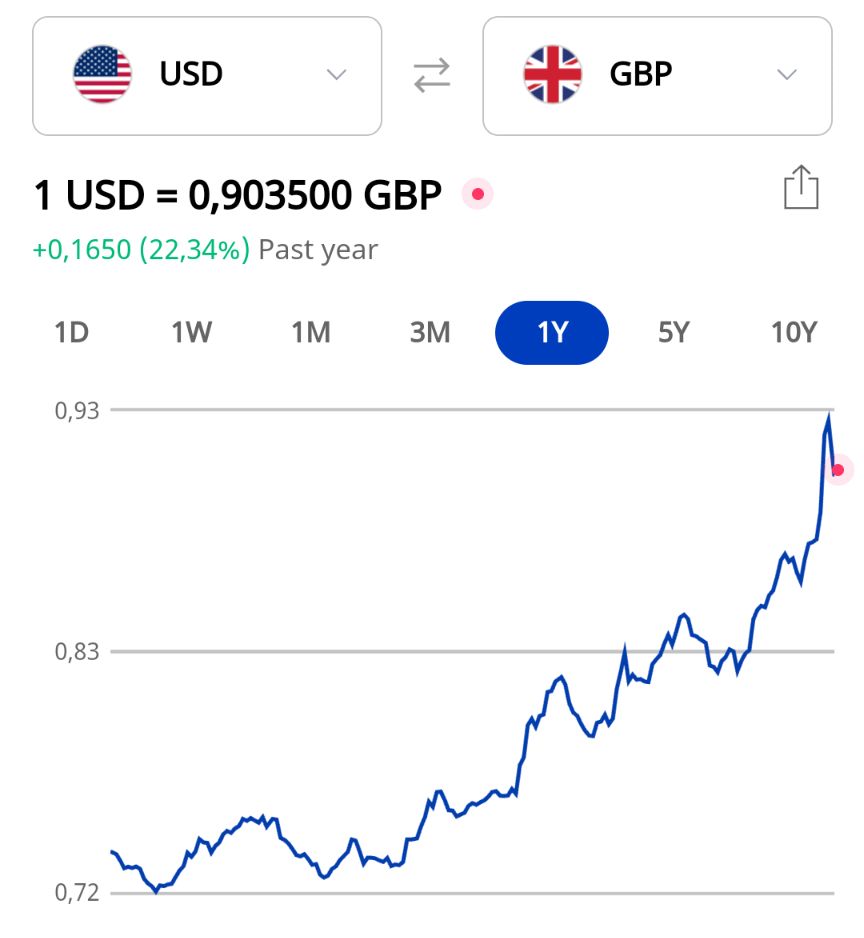This screenshot has width=864, height=938.
Task: Switch chart to 1M range
Action: (311, 332)
